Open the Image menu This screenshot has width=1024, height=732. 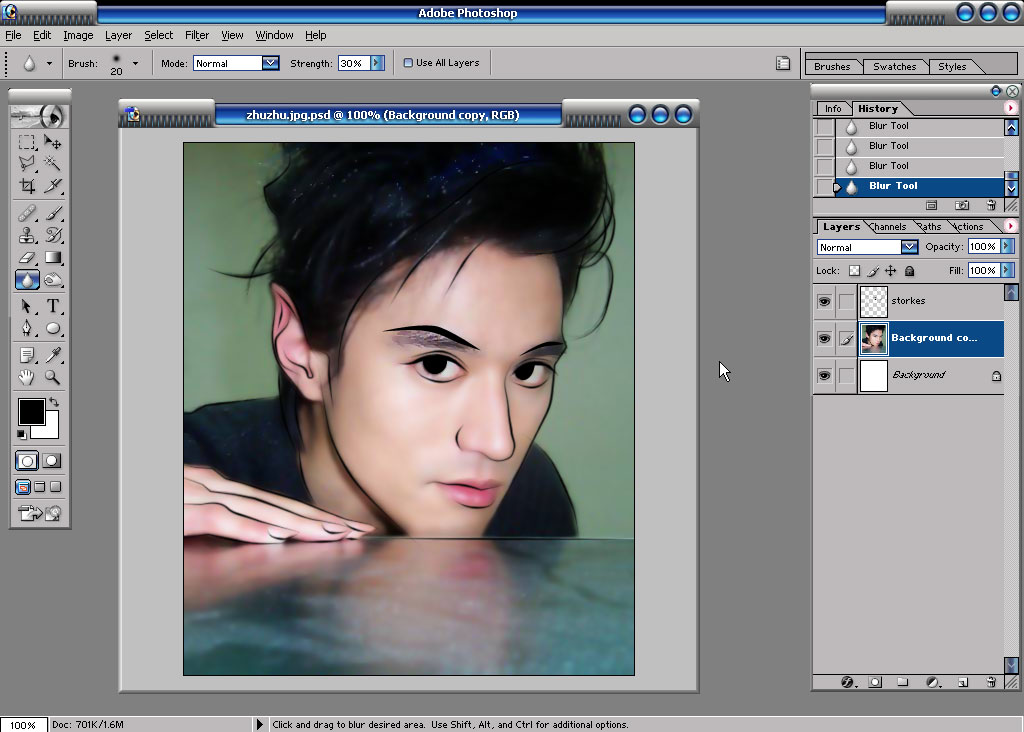[78, 35]
